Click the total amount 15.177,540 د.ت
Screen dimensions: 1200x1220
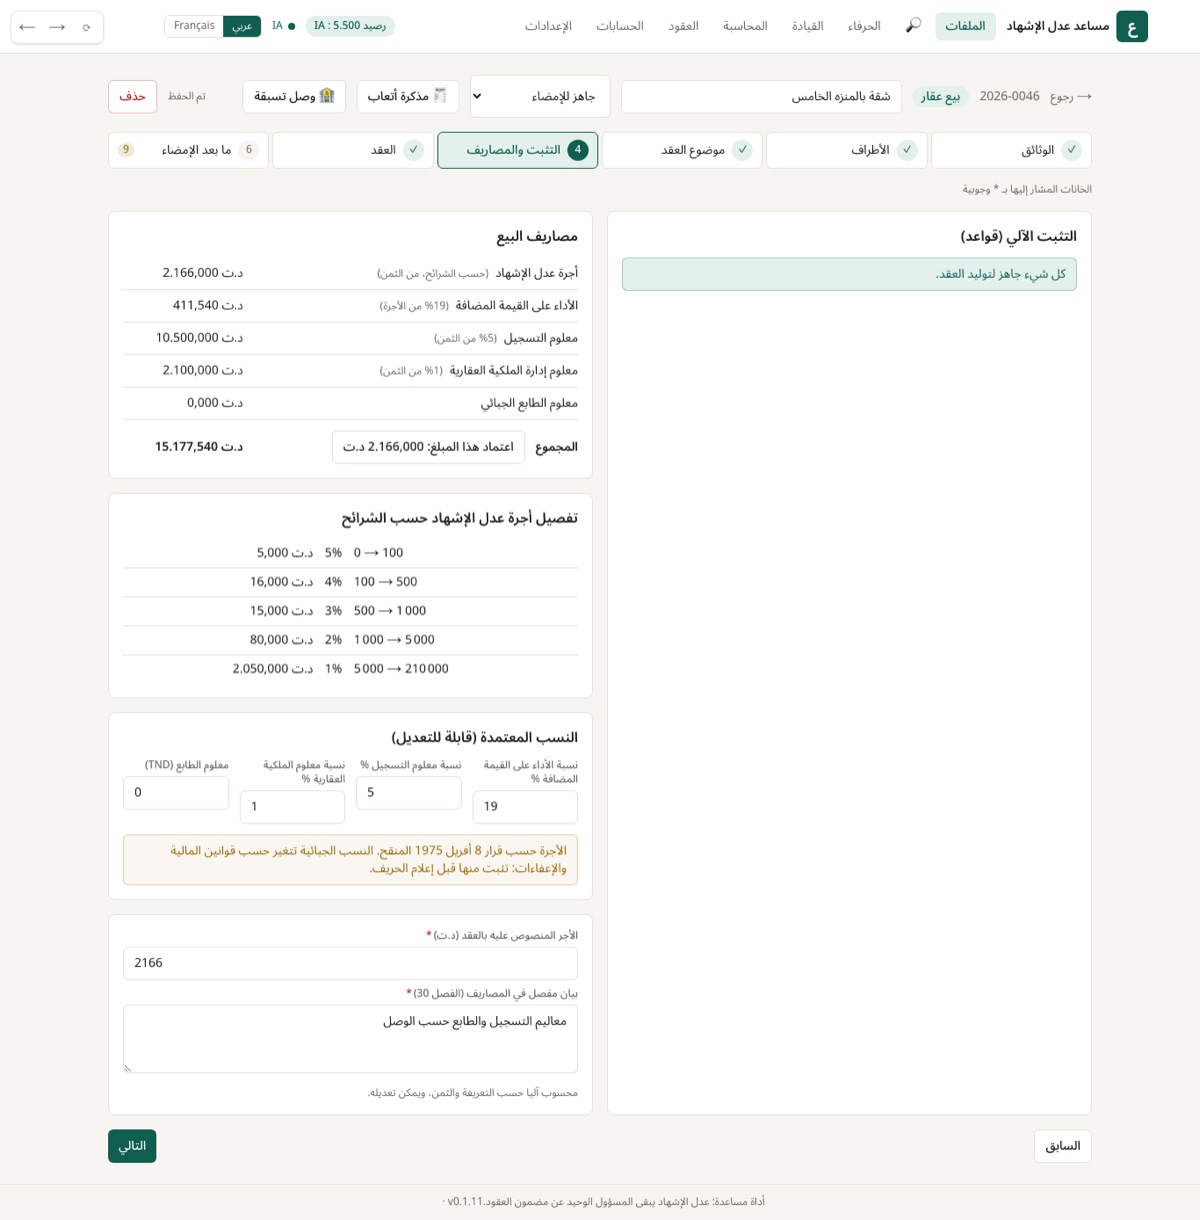(199, 447)
